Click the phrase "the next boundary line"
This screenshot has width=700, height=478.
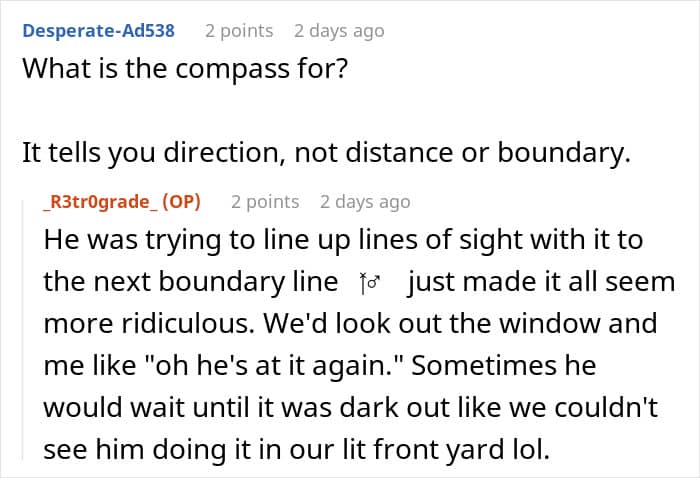190,283
